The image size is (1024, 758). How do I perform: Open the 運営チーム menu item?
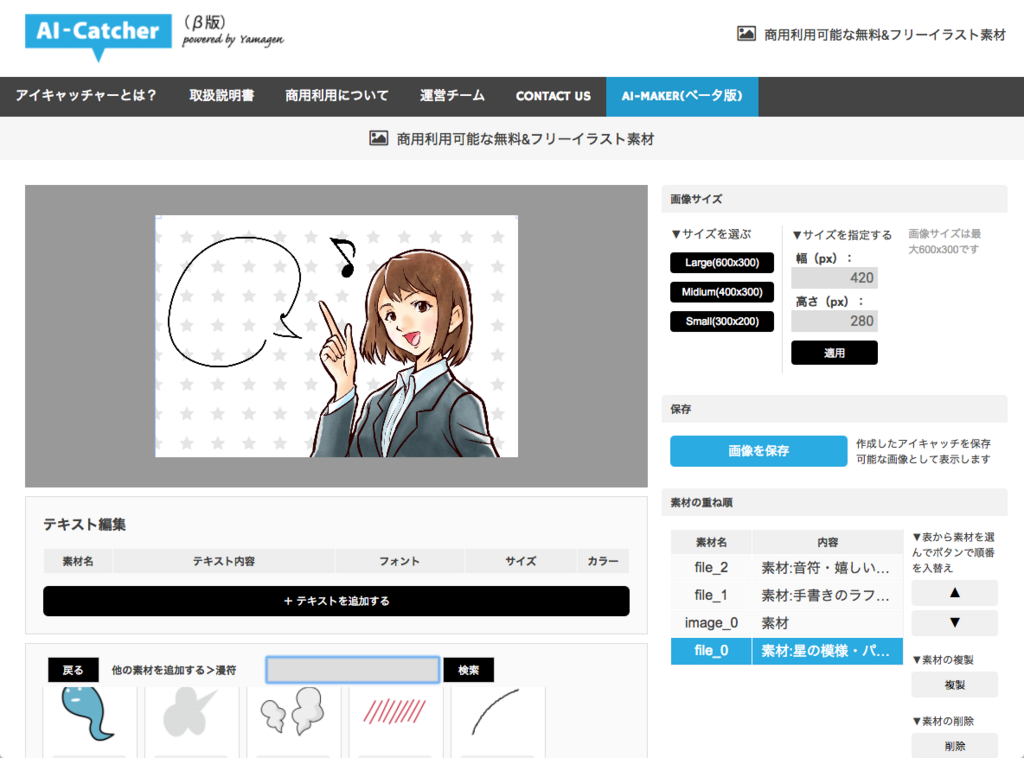pos(452,96)
